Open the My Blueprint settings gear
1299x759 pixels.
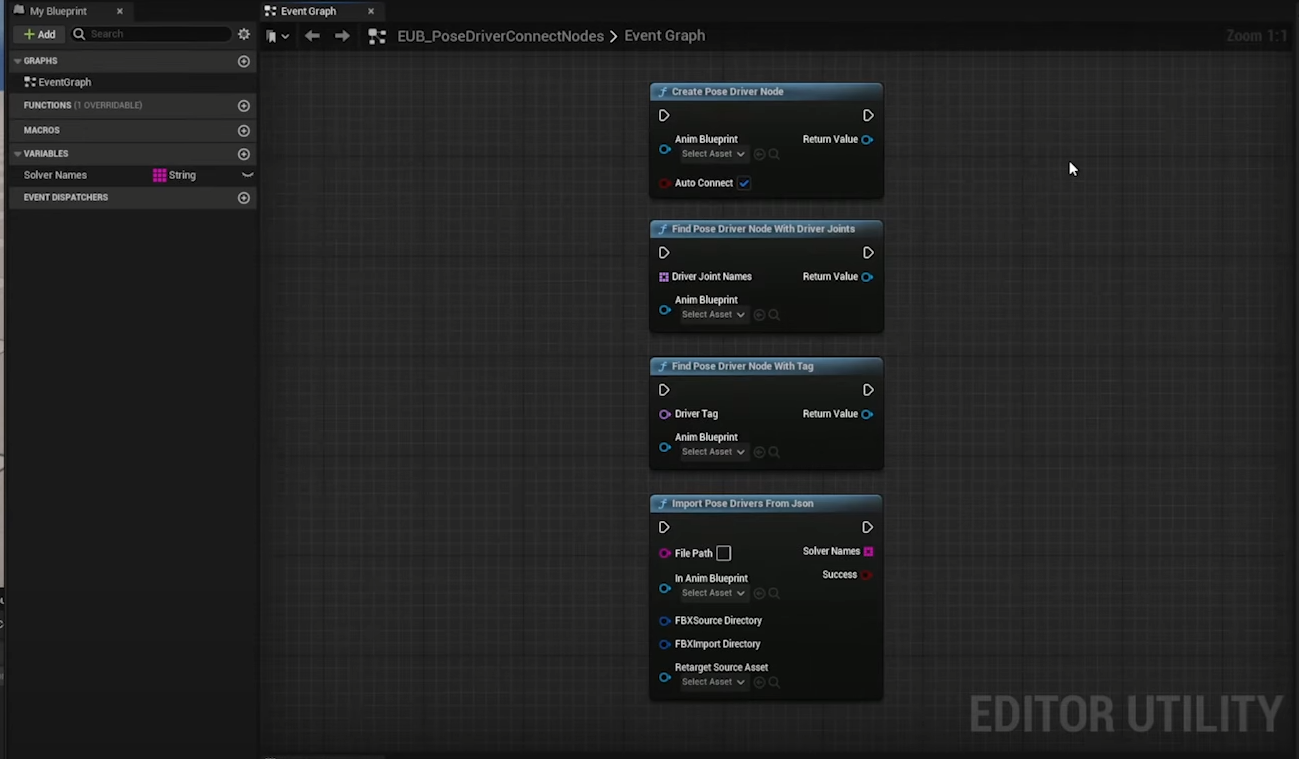click(244, 34)
